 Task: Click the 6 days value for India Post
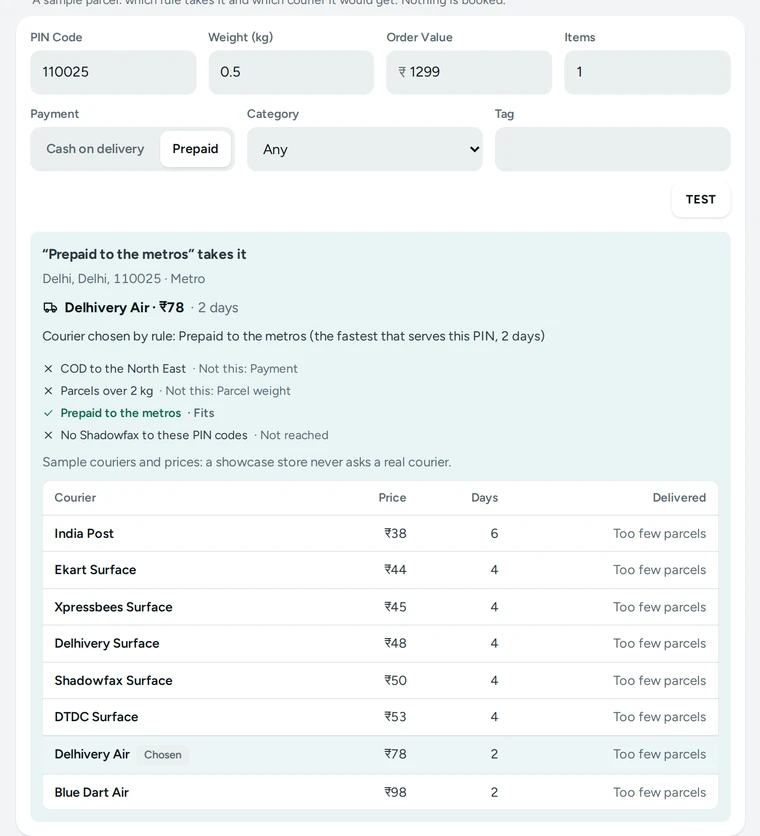click(494, 534)
